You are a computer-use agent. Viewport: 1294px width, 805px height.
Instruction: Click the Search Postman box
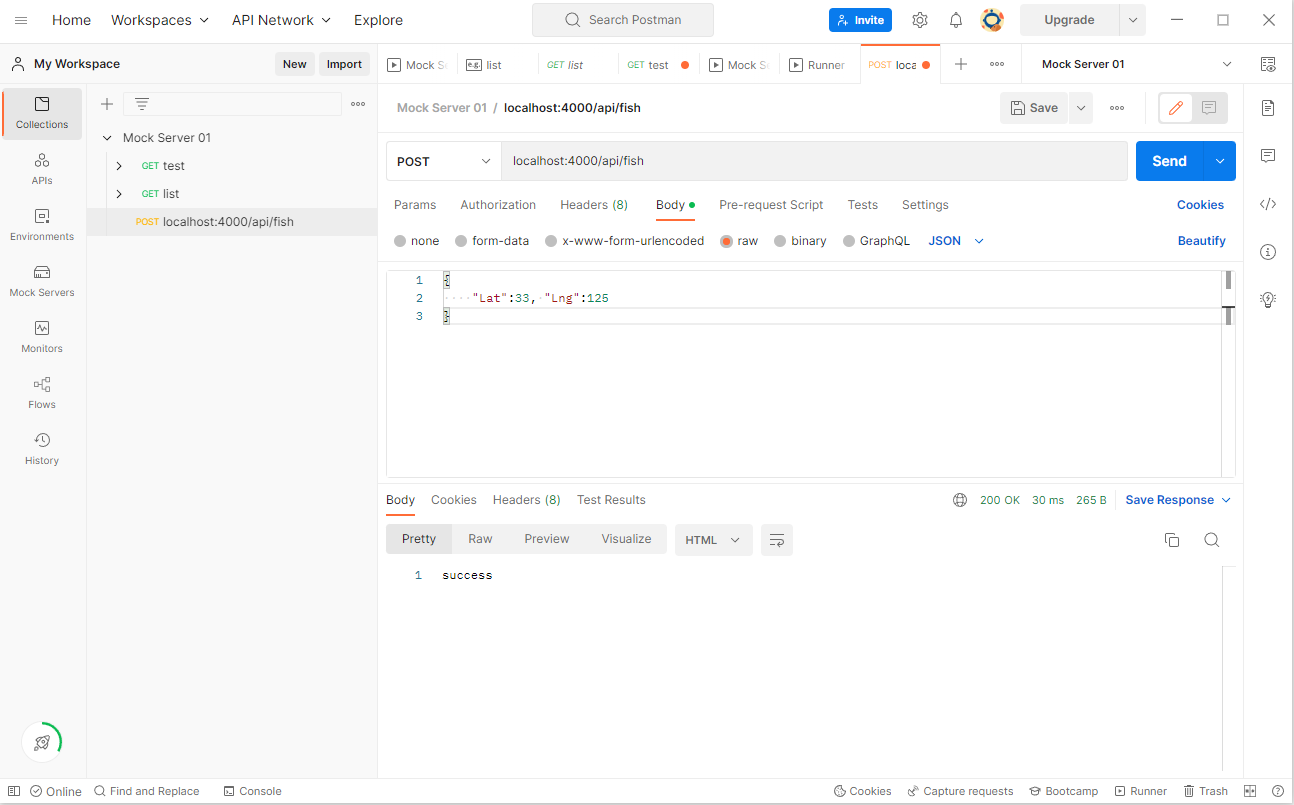623,20
